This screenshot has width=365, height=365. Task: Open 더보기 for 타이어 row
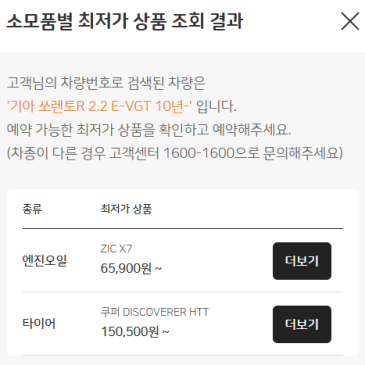302,324
